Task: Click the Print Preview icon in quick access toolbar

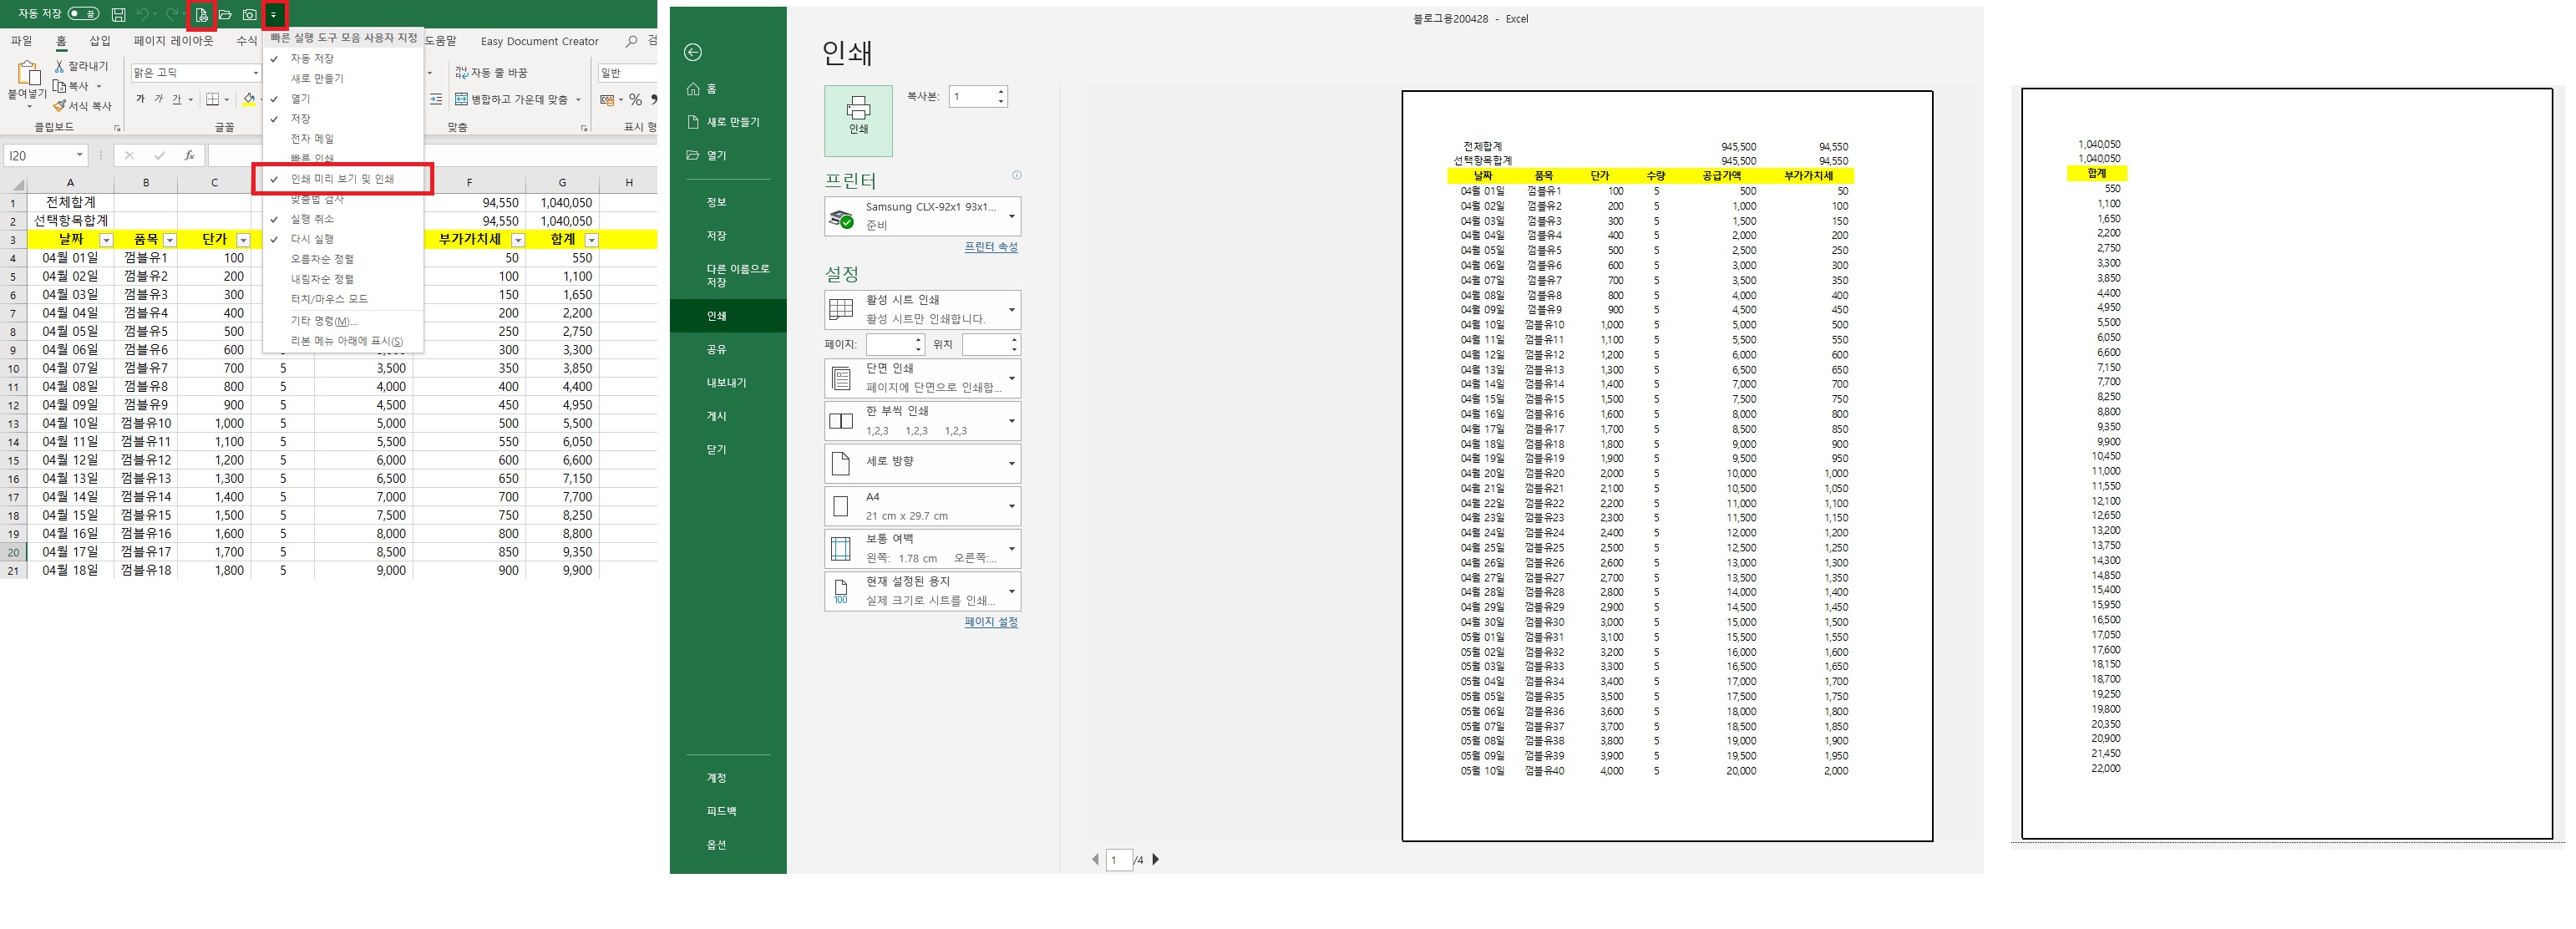Action: click(x=202, y=15)
